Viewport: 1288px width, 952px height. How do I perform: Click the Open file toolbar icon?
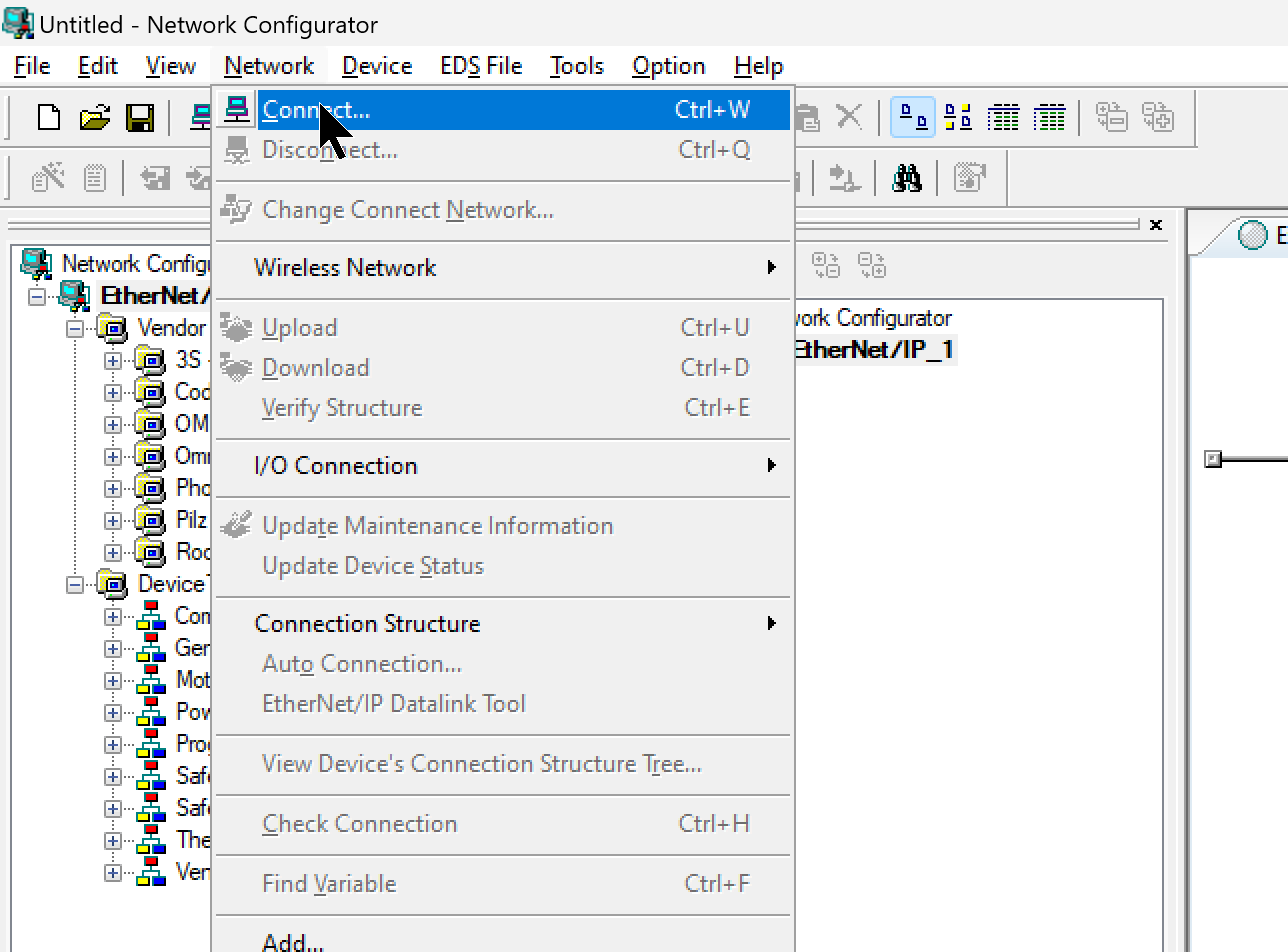(94, 118)
